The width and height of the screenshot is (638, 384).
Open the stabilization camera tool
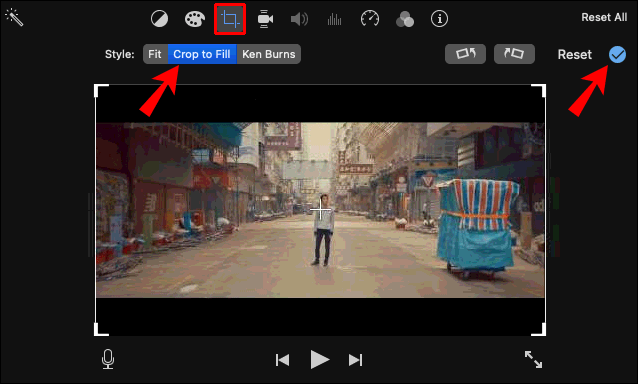point(265,19)
